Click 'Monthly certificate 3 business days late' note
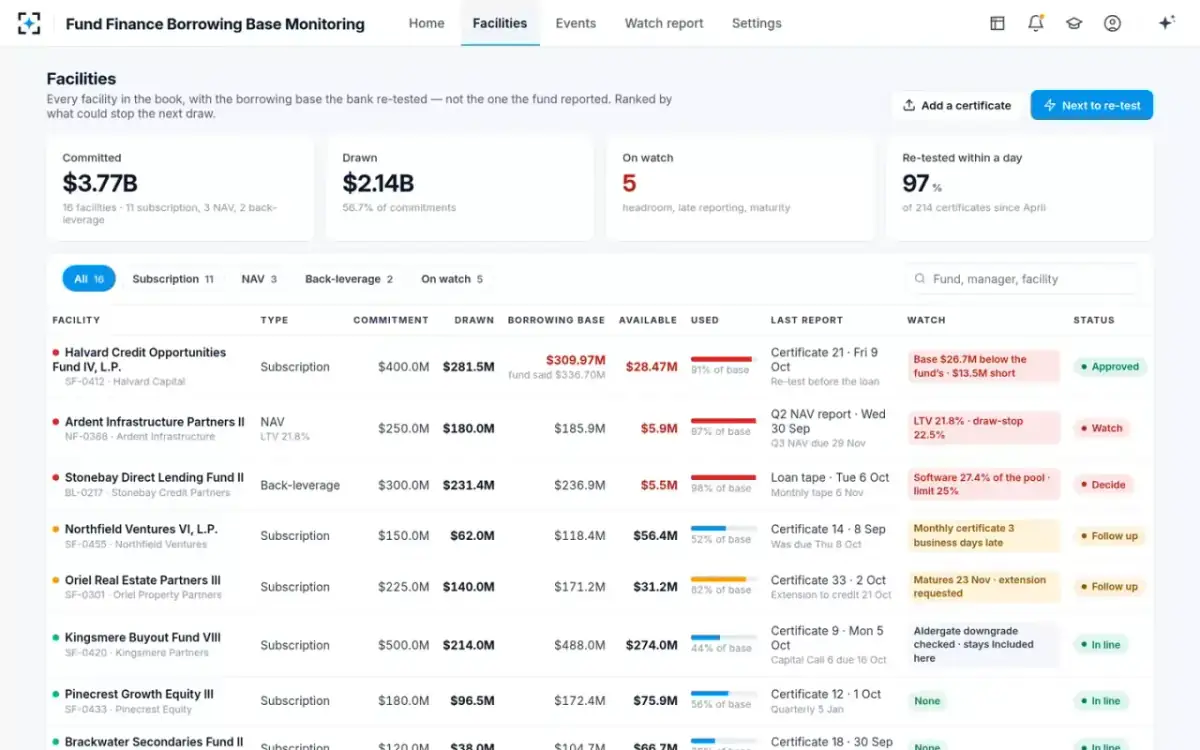 click(x=984, y=536)
